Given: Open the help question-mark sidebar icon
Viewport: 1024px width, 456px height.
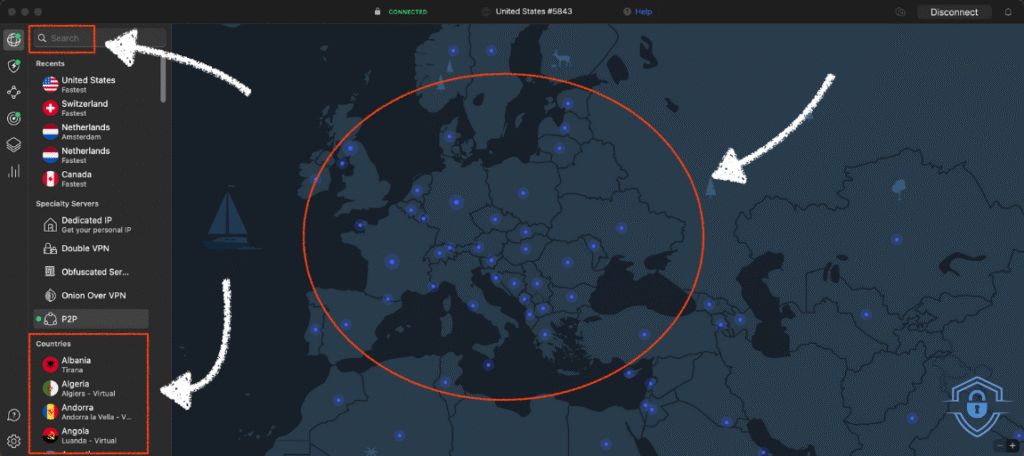Looking at the screenshot, I should point(14,415).
